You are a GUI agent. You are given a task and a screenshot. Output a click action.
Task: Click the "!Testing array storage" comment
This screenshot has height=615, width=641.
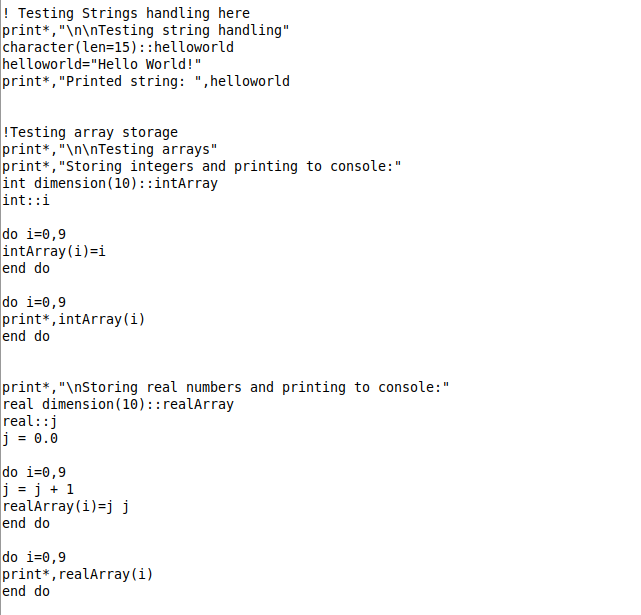coord(90,132)
